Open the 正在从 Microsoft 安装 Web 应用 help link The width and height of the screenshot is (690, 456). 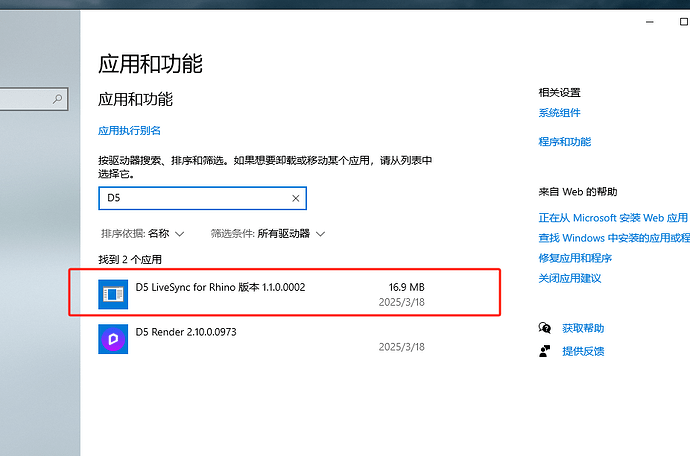tap(613, 218)
